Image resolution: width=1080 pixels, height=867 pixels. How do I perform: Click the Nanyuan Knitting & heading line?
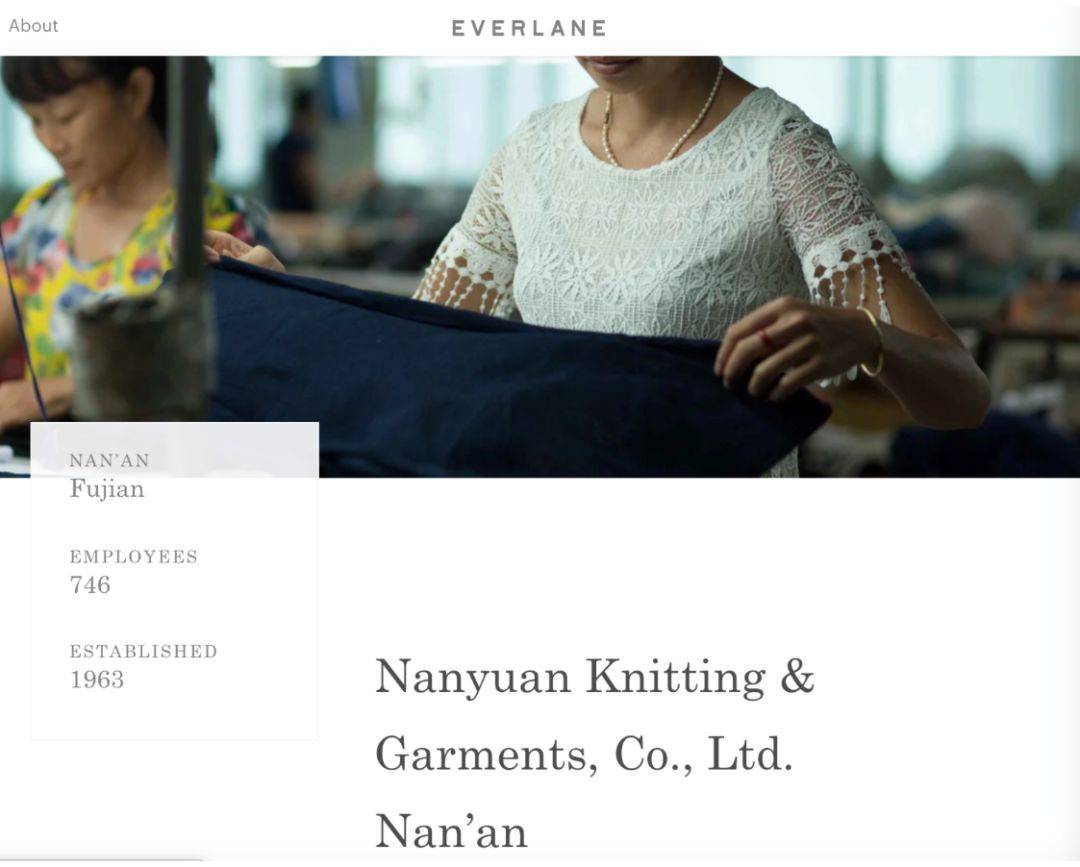click(595, 676)
